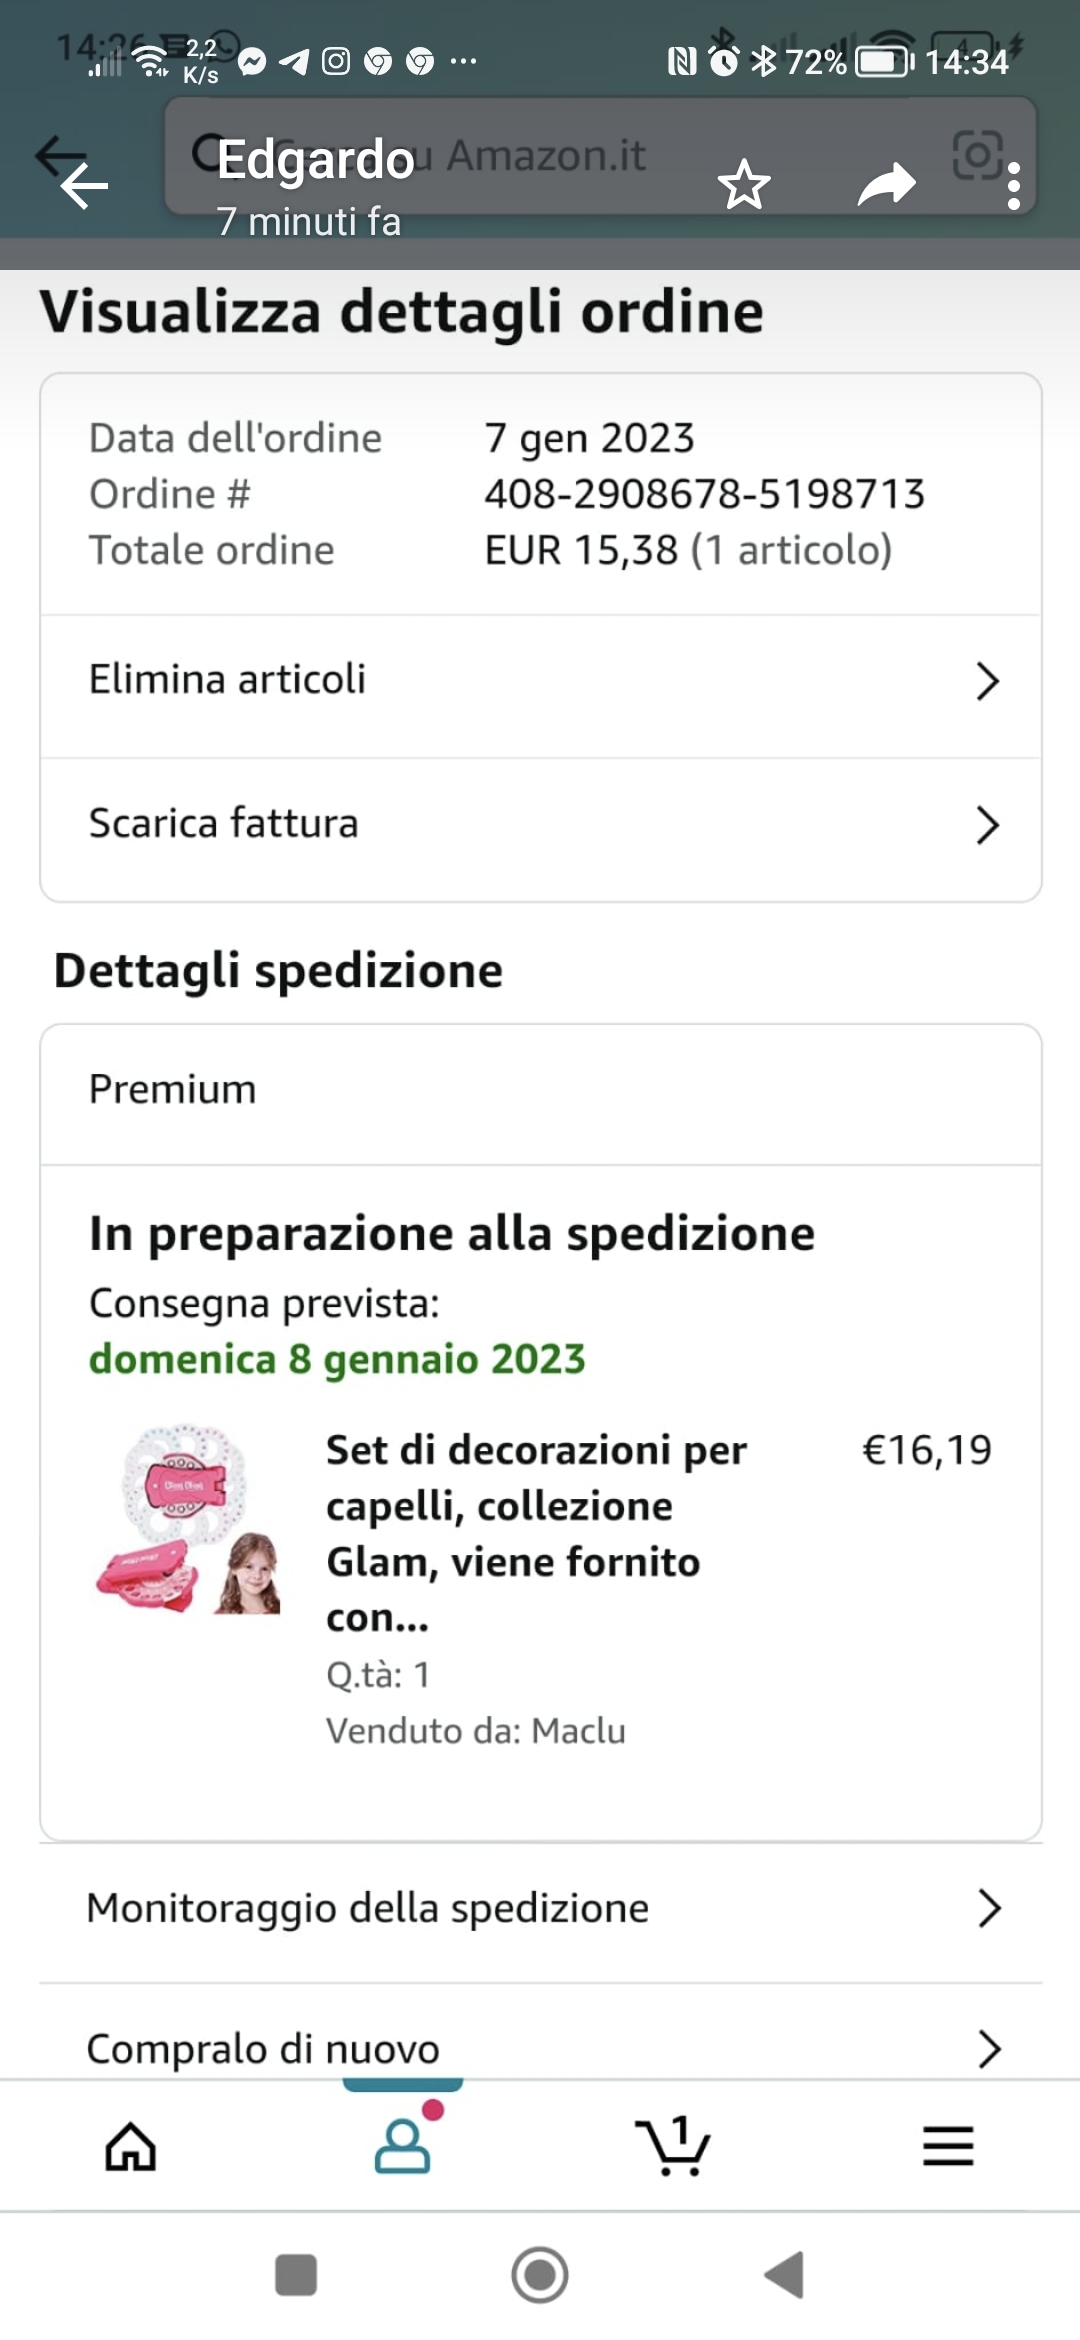Go to Amazon home tab

tap(131, 2146)
